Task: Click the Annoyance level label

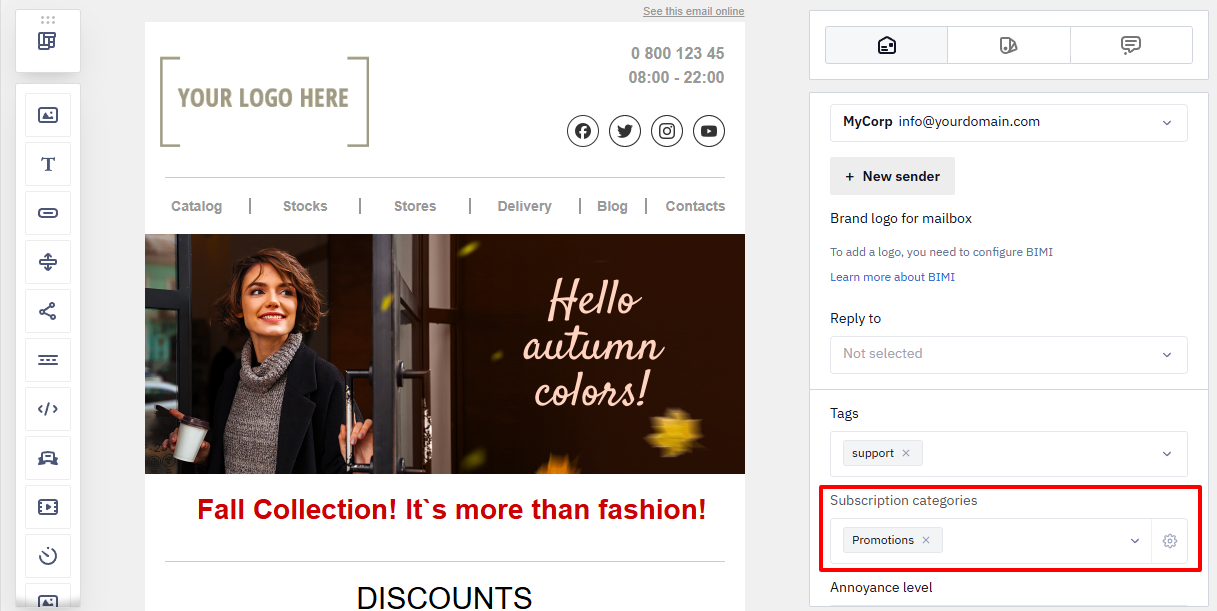Action: [881, 587]
